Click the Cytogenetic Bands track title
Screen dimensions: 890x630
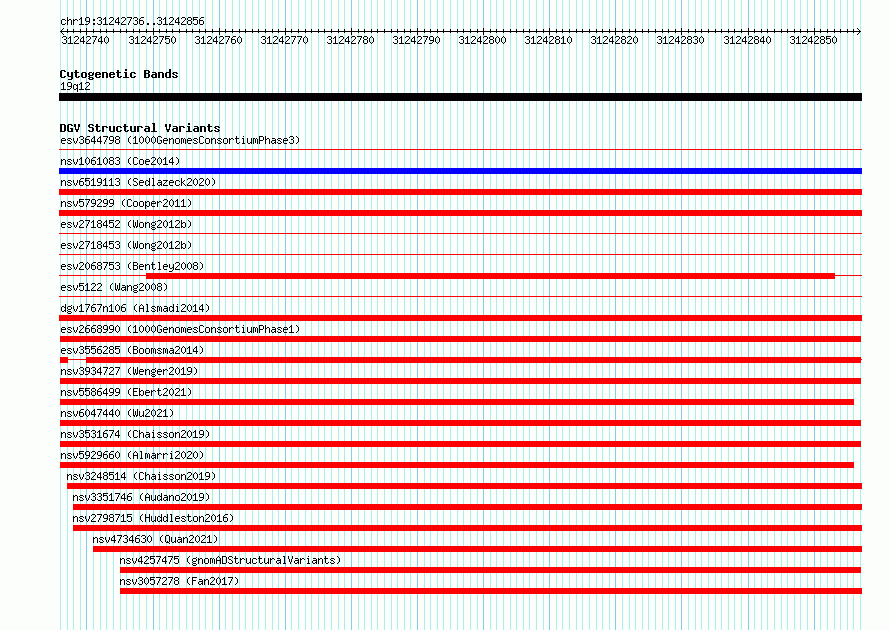tap(119, 74)
